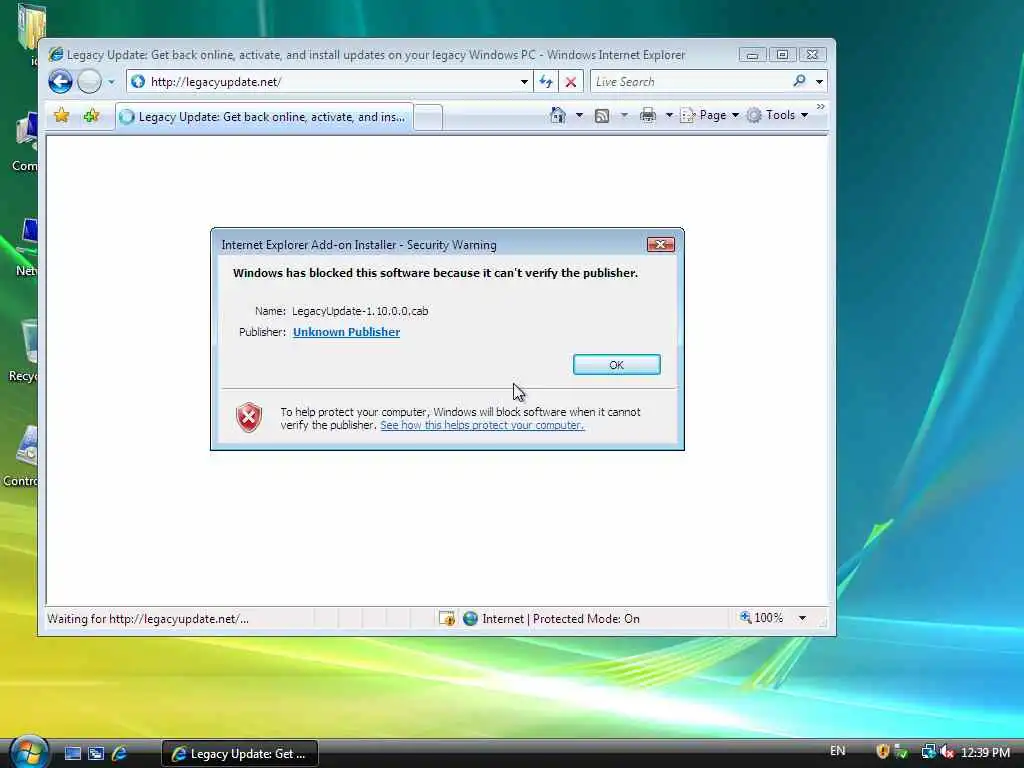This screenshot has width=1024, height=768.
Task: Click into the Live Search box
Action: (688, 82)
